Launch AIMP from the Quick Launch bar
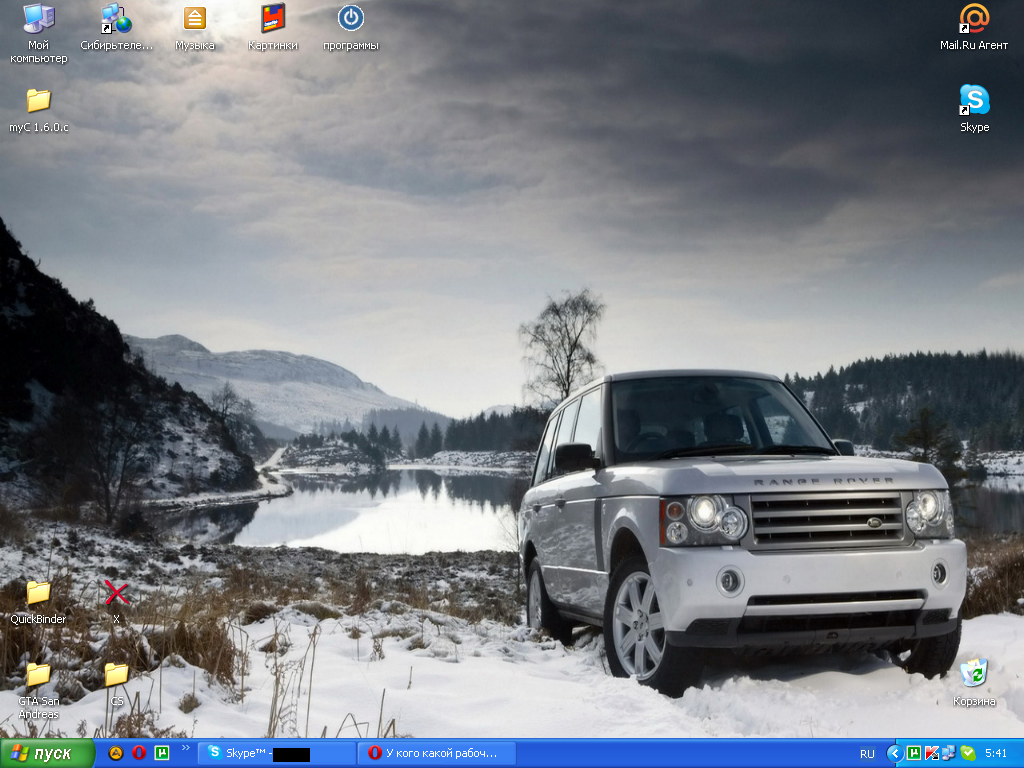1024x768 pixels. (116, 753)
